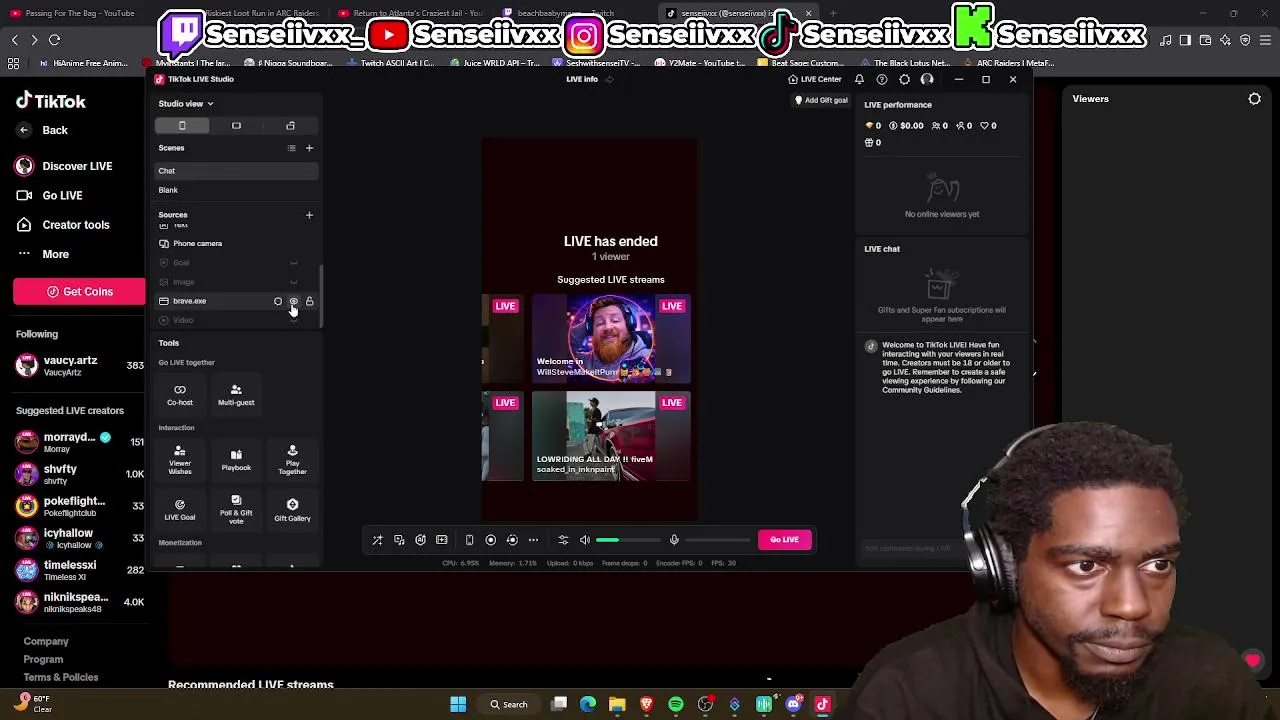Adjust the green speaker volume slider
1280x720 pixels.
[x=627, y=540]
